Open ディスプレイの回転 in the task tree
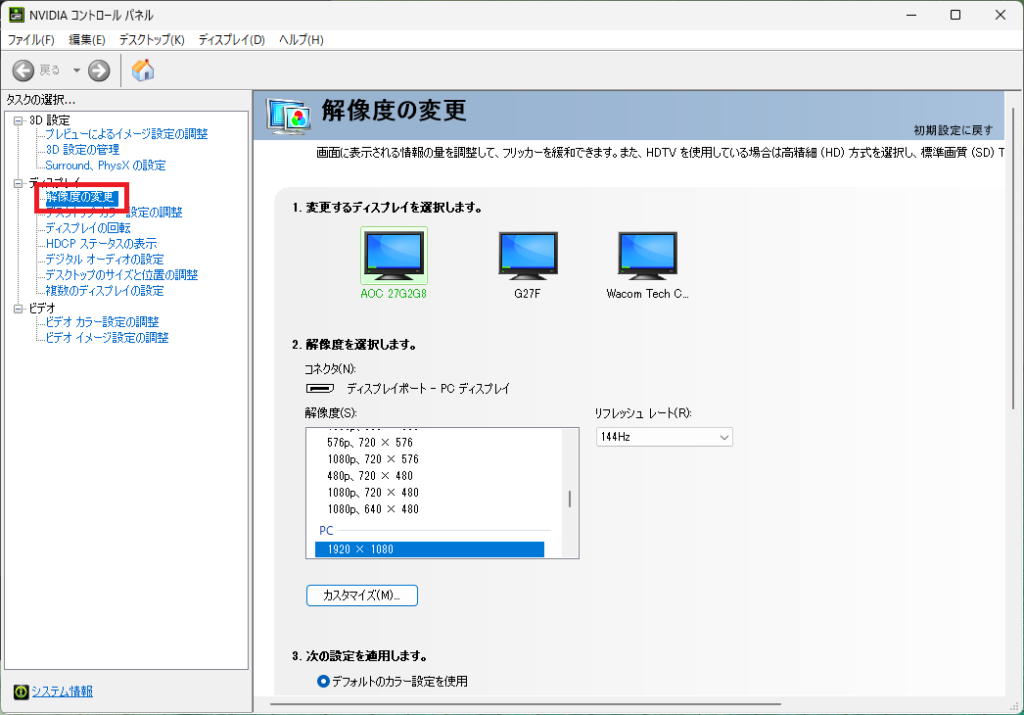The width and height of the screenshot is (1024, 715). 87,228
